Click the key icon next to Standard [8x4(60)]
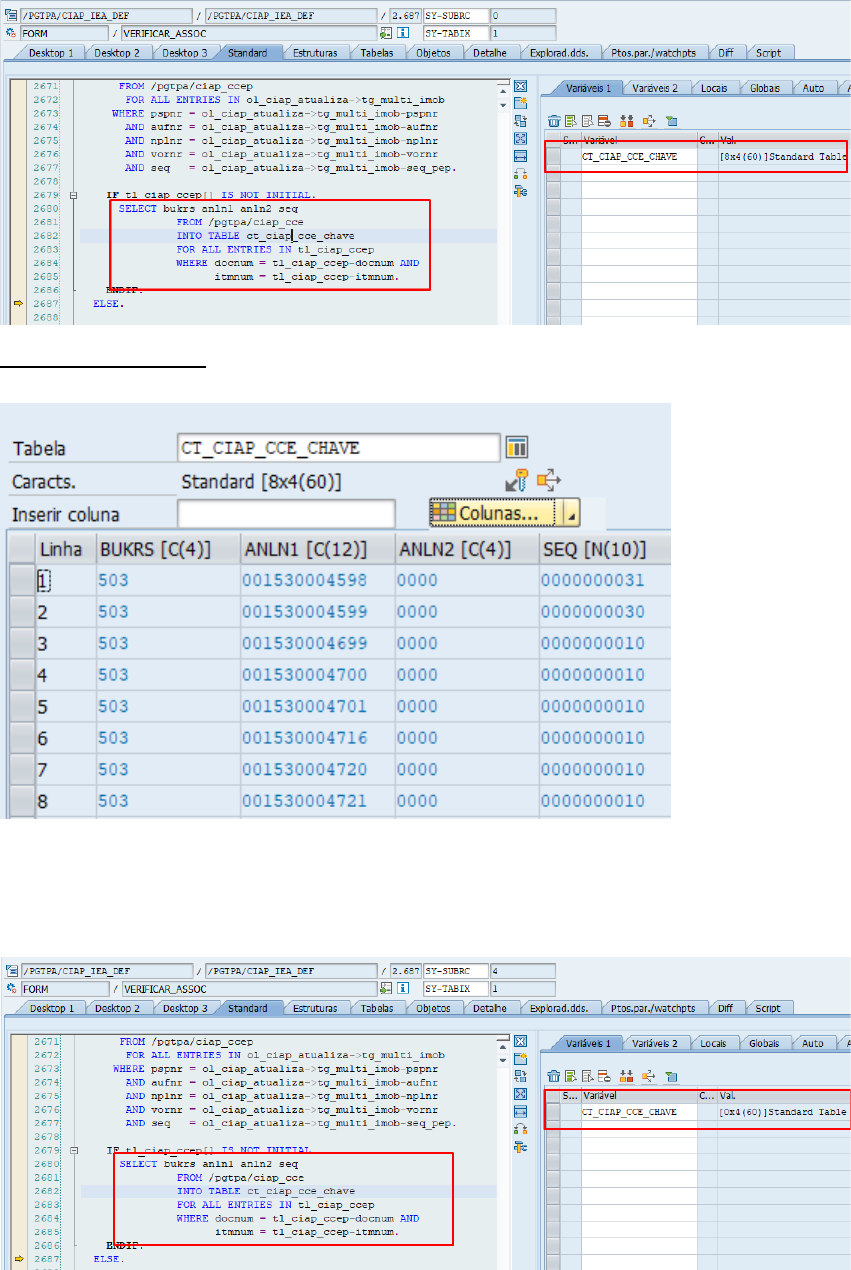The image size is (851, 1270). (516, 481)
